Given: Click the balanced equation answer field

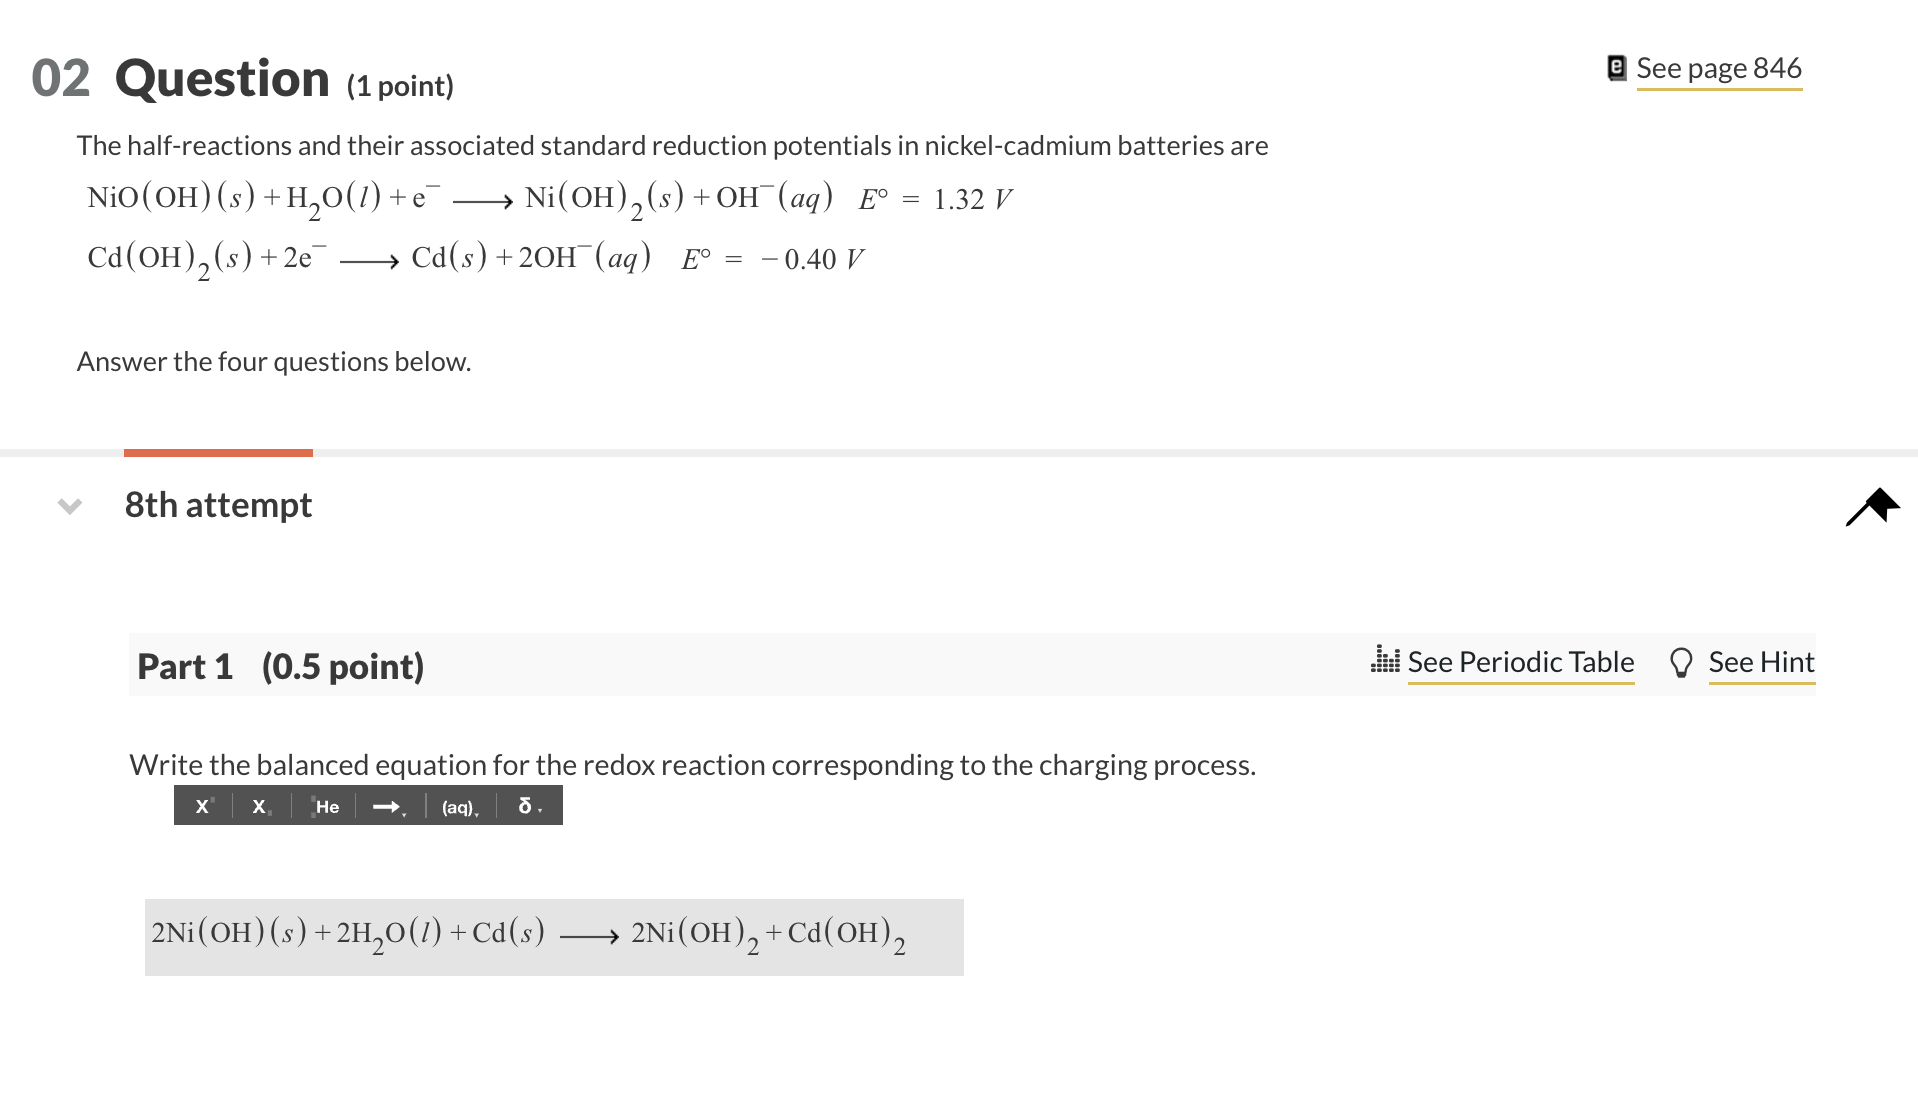Looking at the screenshot, I should [554, 936].
